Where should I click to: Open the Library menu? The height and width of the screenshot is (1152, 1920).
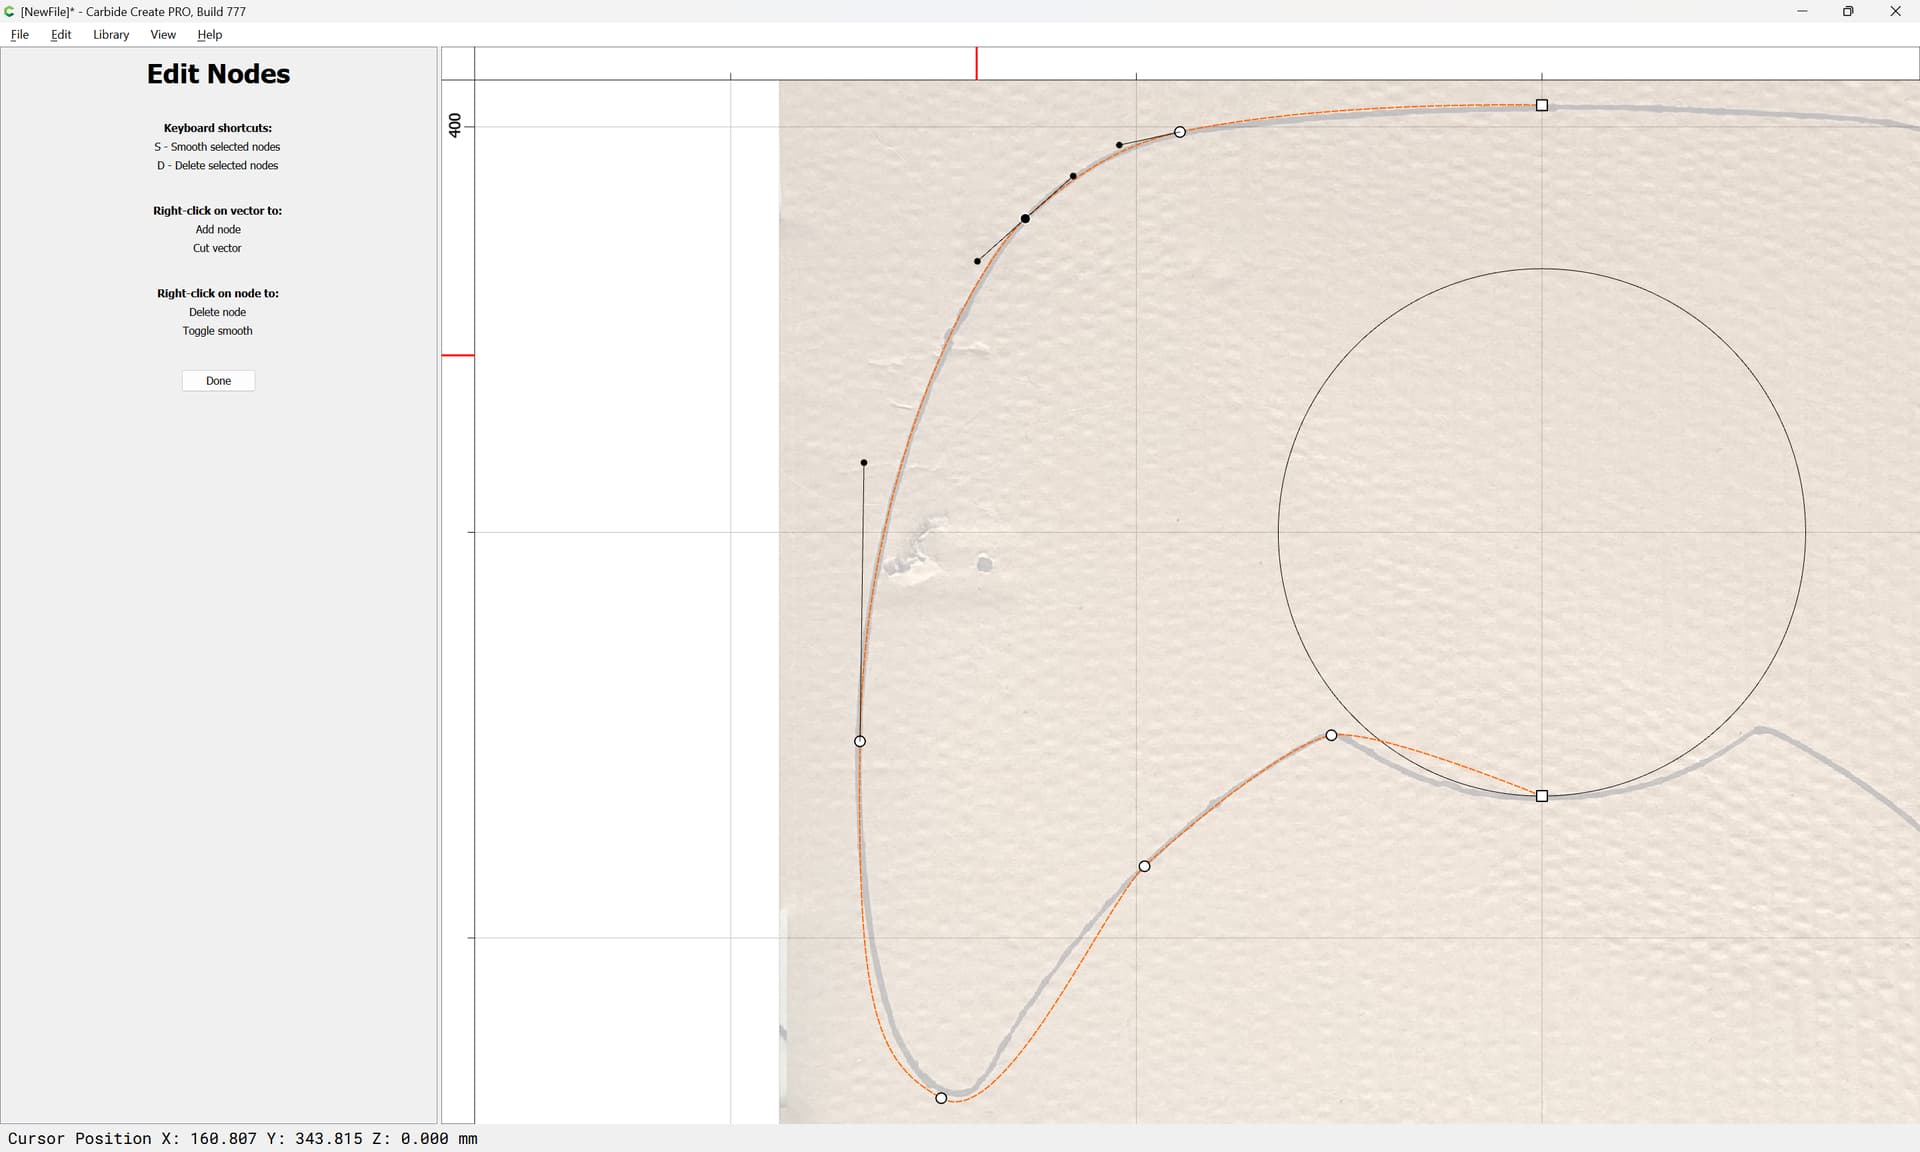[x=111, y=34]
